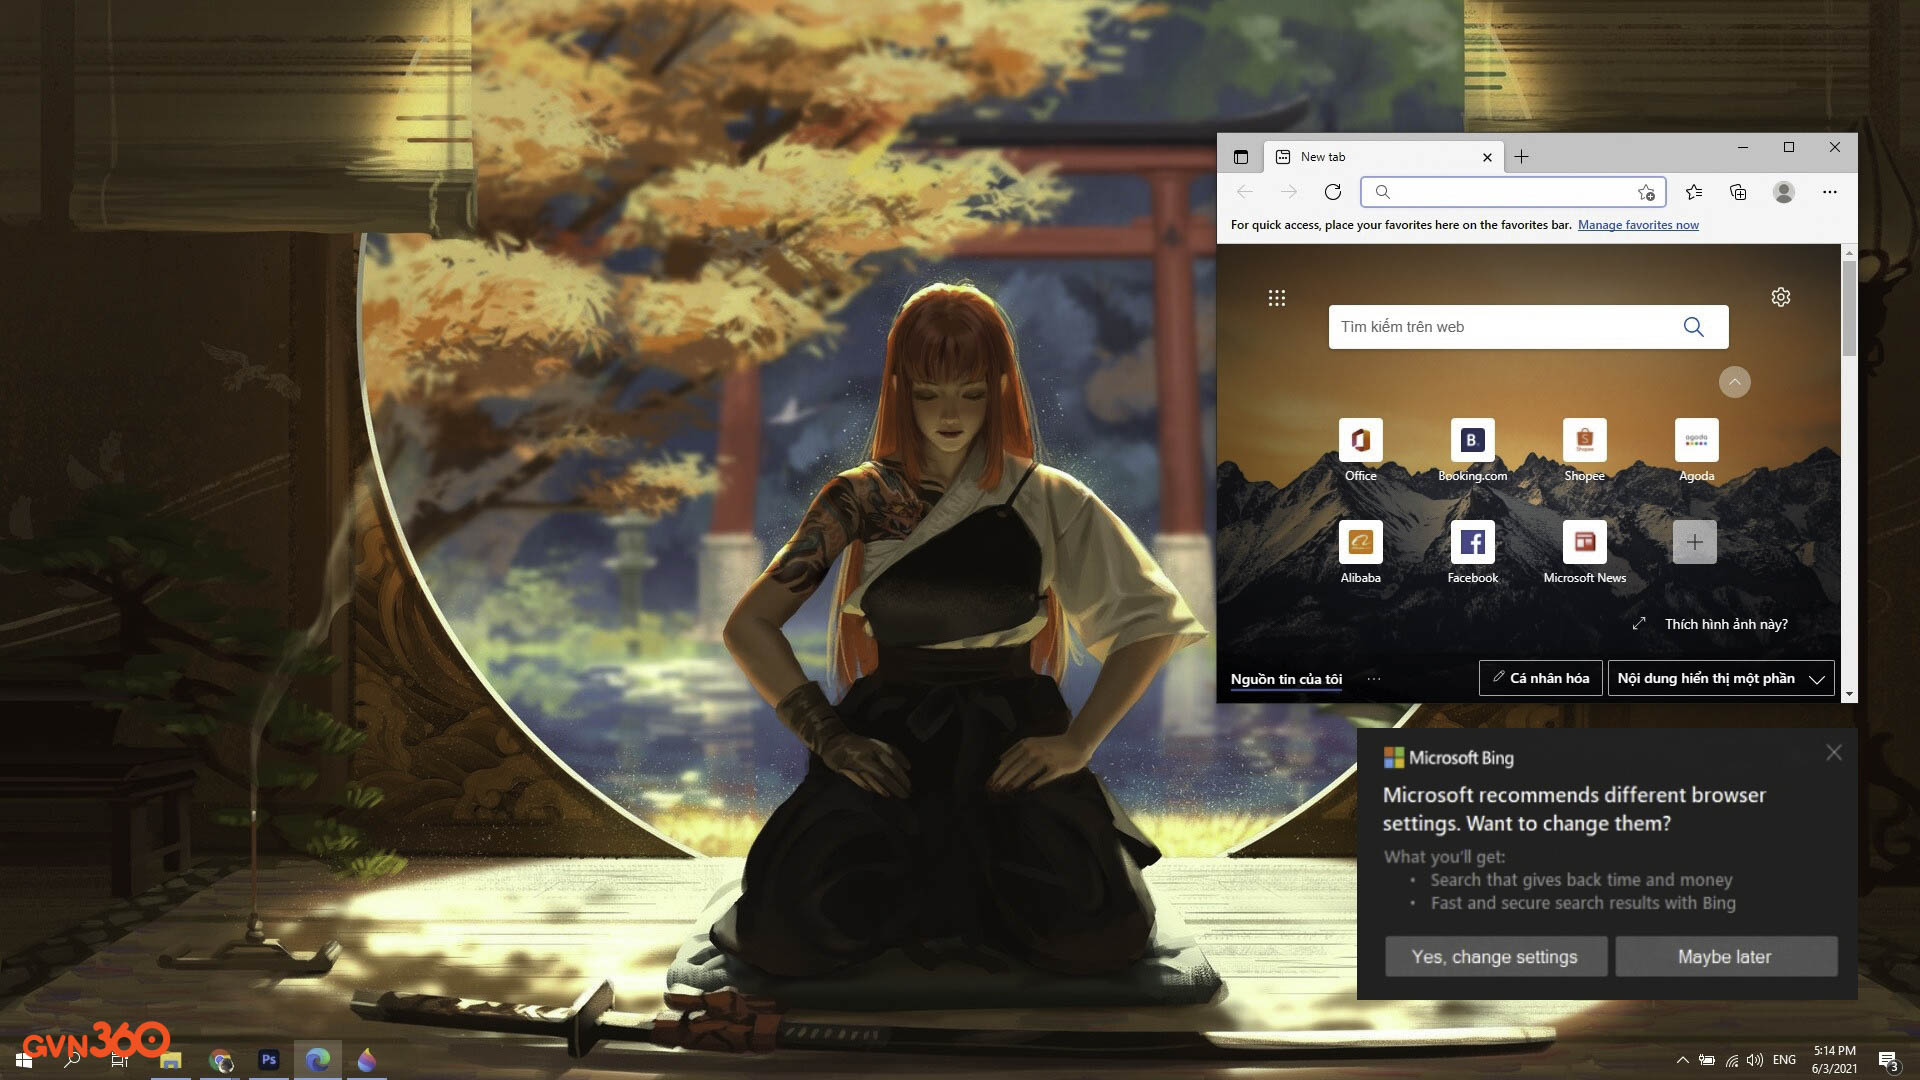Open the Collections icon in the Edge toolbar
1920x1080 pixels.
(x=1738, y=192)
